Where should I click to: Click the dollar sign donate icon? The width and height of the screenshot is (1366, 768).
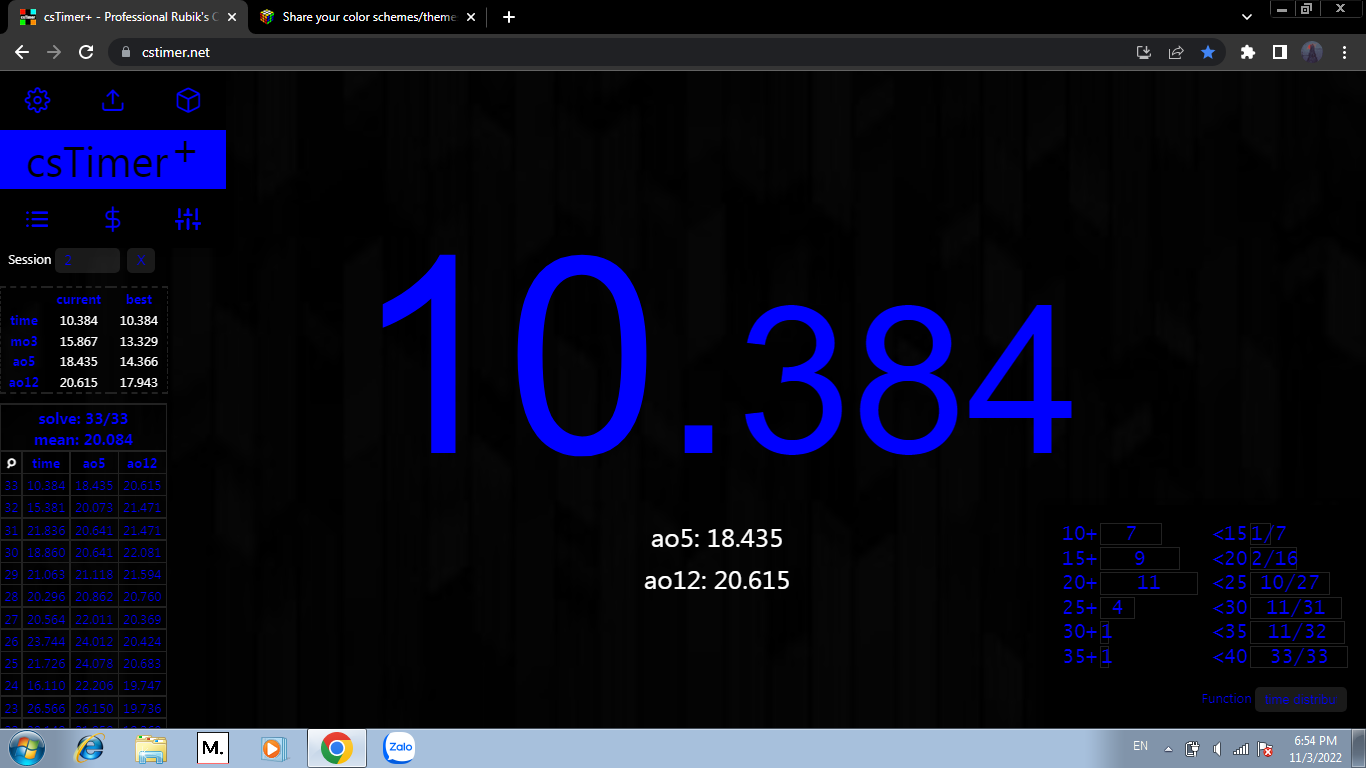pos(113,219)
